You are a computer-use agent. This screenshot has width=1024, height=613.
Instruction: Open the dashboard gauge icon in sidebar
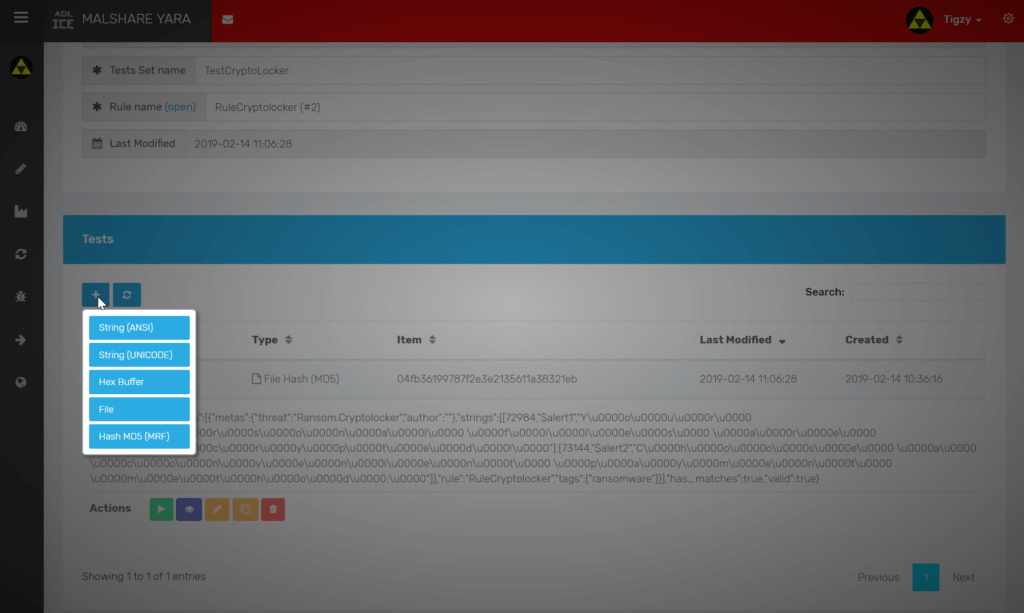point(21,126)
